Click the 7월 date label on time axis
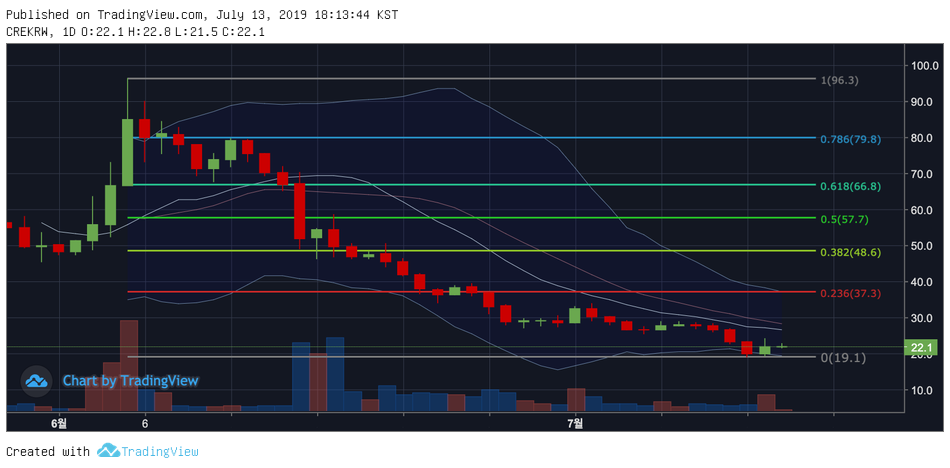The width and height of the screenshot is (950, 468). pyautogui.click(x=576, y=424)
